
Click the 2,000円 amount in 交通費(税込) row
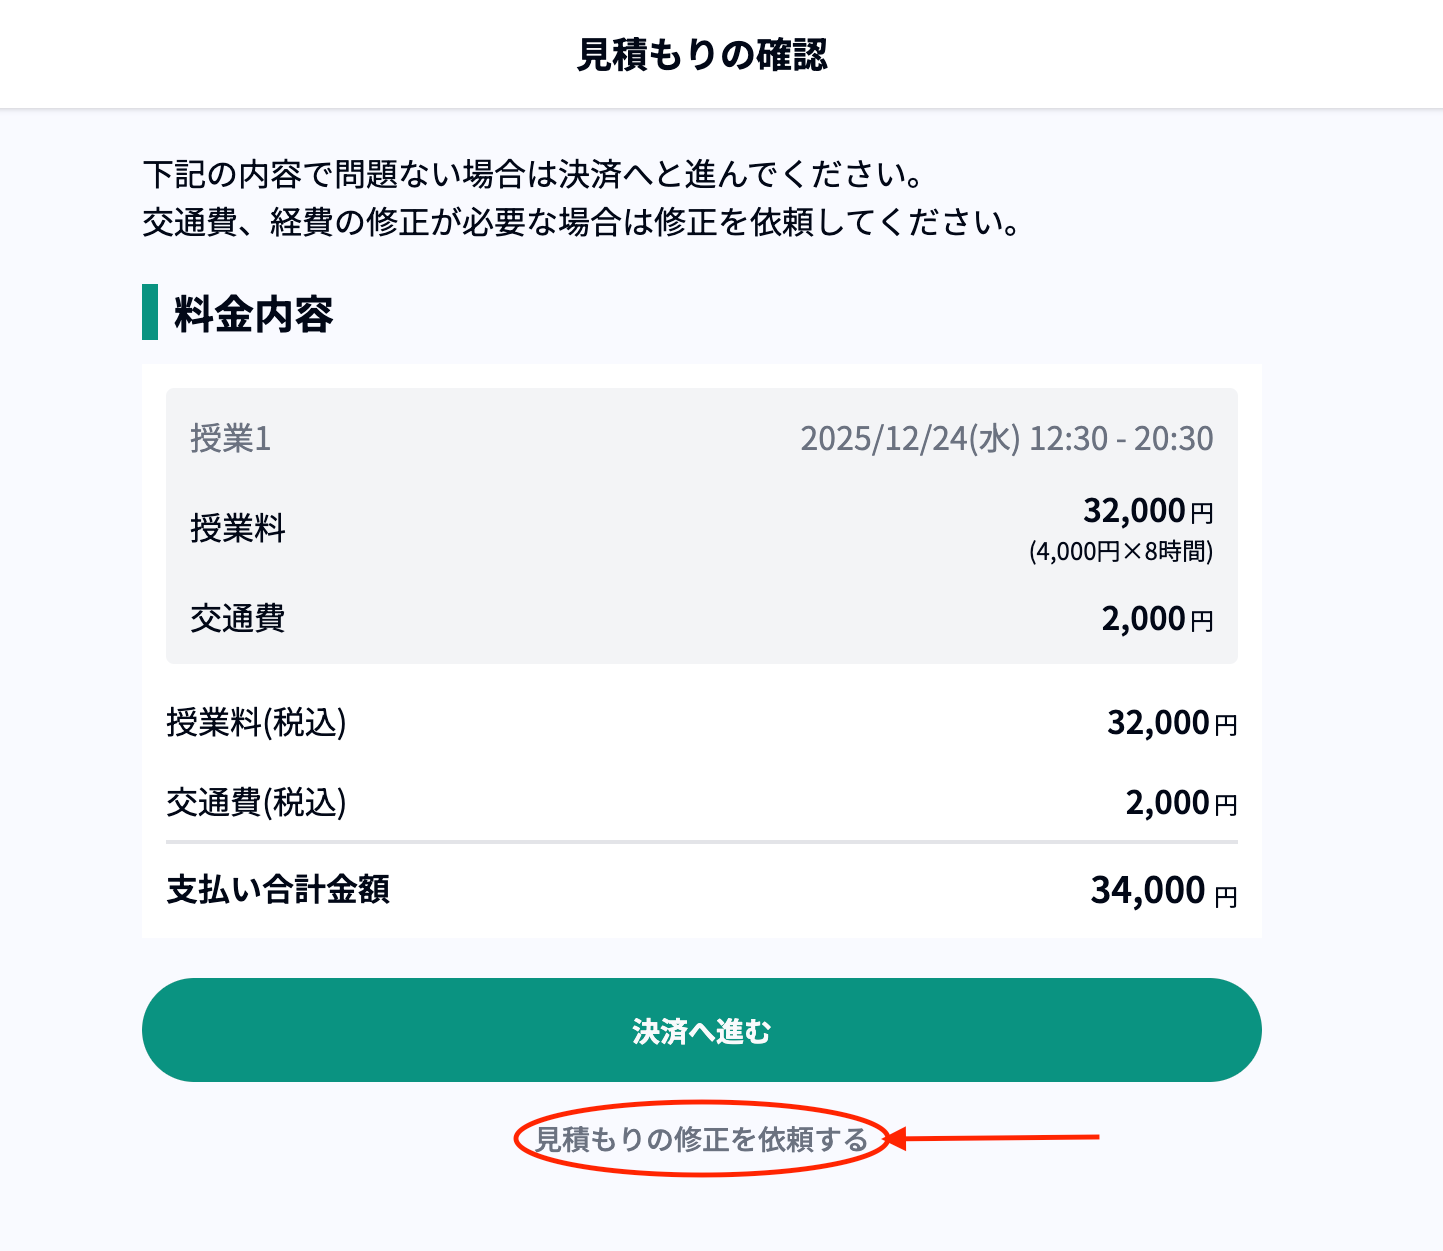1180,803
